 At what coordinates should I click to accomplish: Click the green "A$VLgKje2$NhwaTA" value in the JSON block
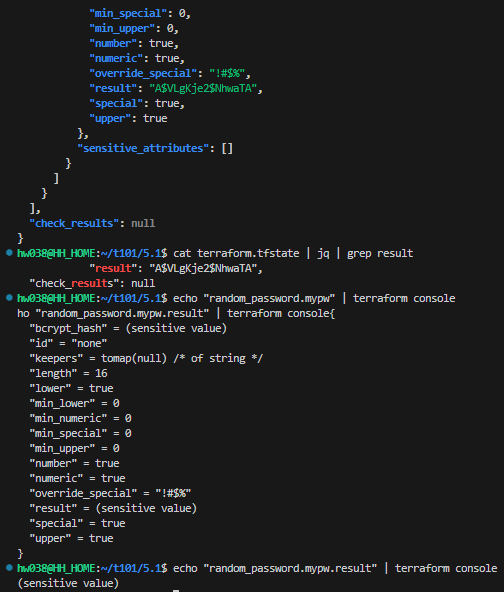(203, 88)
